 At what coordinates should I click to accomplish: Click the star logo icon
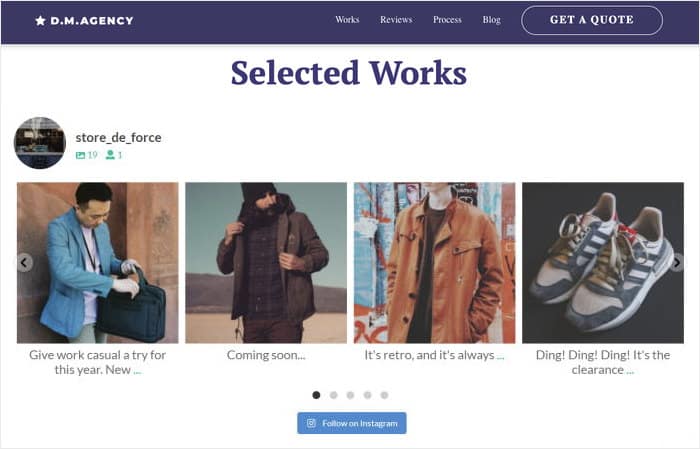[x=40, y=20]
